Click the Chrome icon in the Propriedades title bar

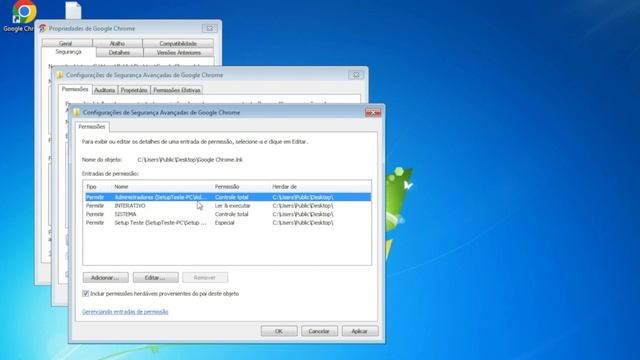click(x=43, y=29)
